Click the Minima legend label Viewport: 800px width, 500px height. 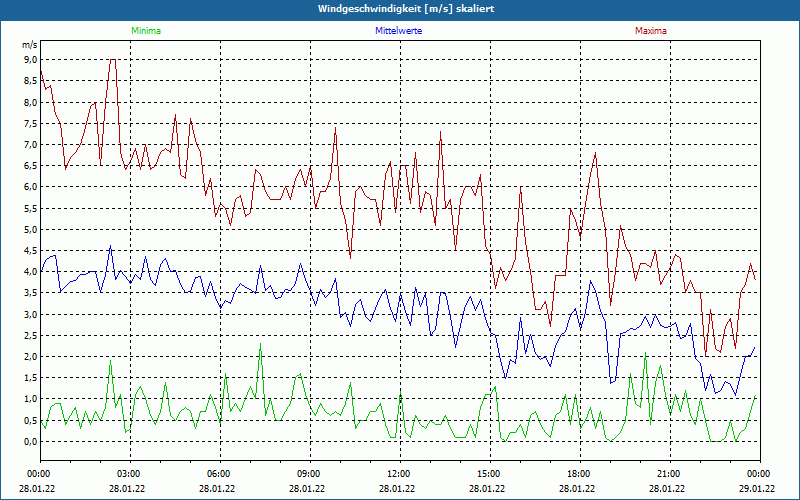146,31
